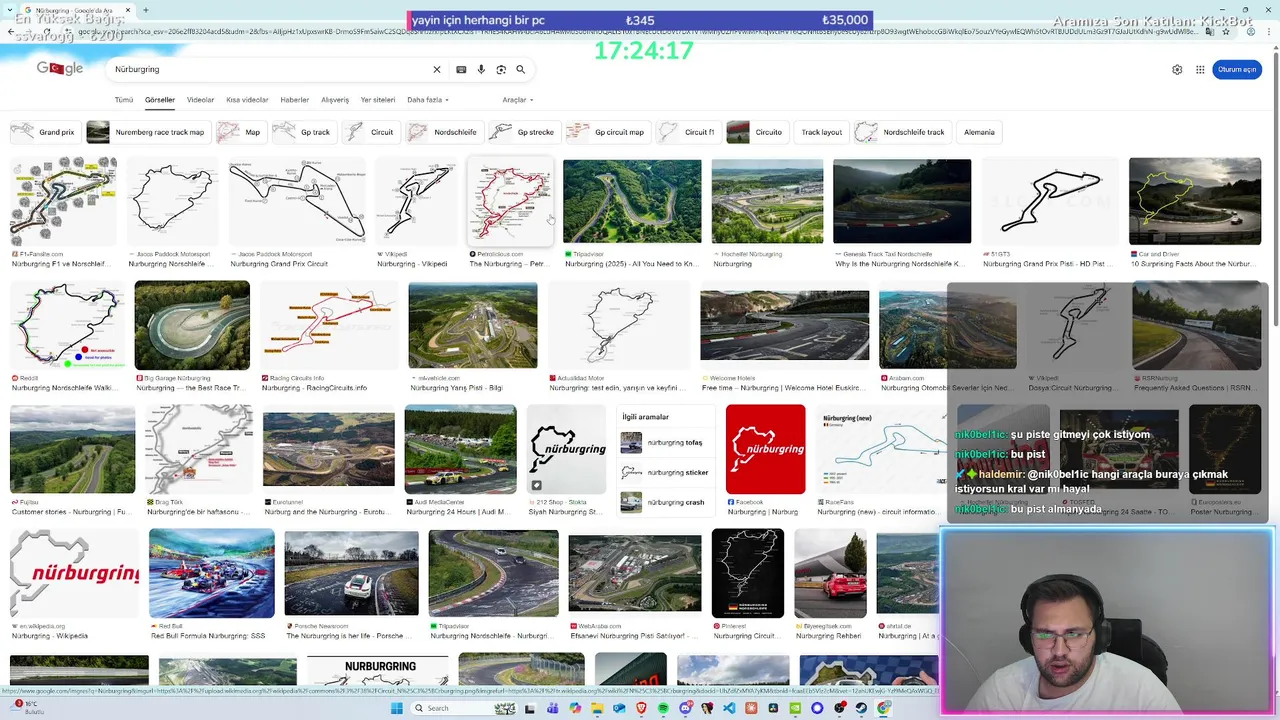Viewport: 1280px width, 720px height.
Task: Open Outlook from the taskbar
Action: click(x=619, y=708)
